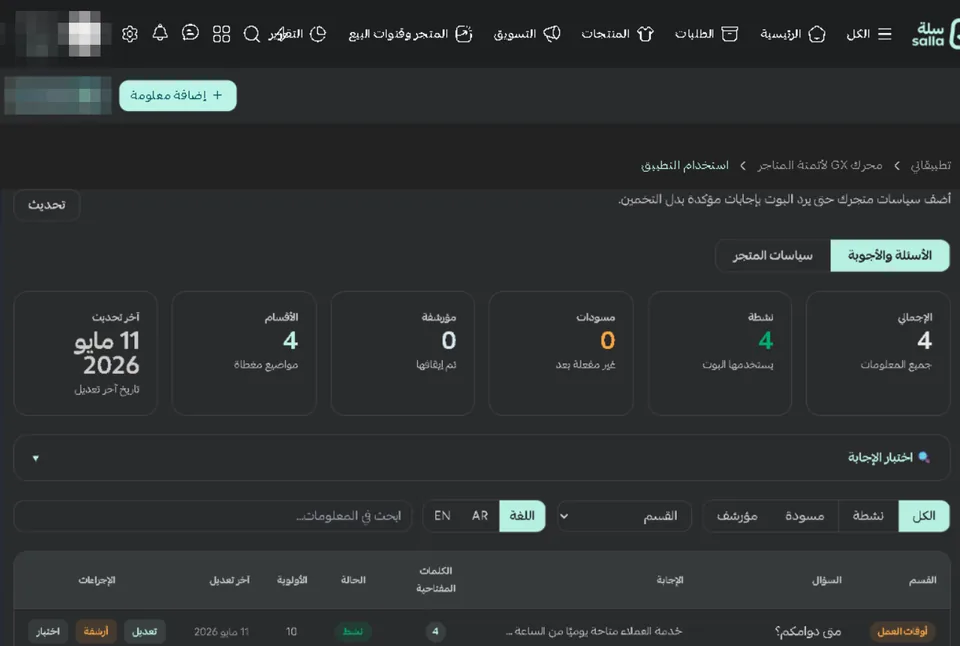Open the التقارير reports menu
The image size is (960, 646).
(298, 34)
